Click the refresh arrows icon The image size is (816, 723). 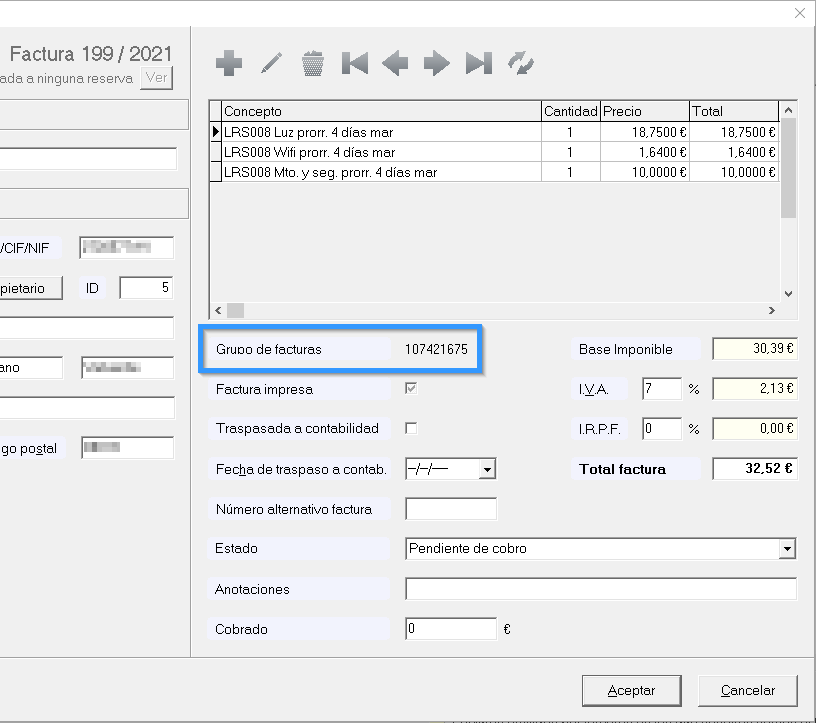[520, 64]
